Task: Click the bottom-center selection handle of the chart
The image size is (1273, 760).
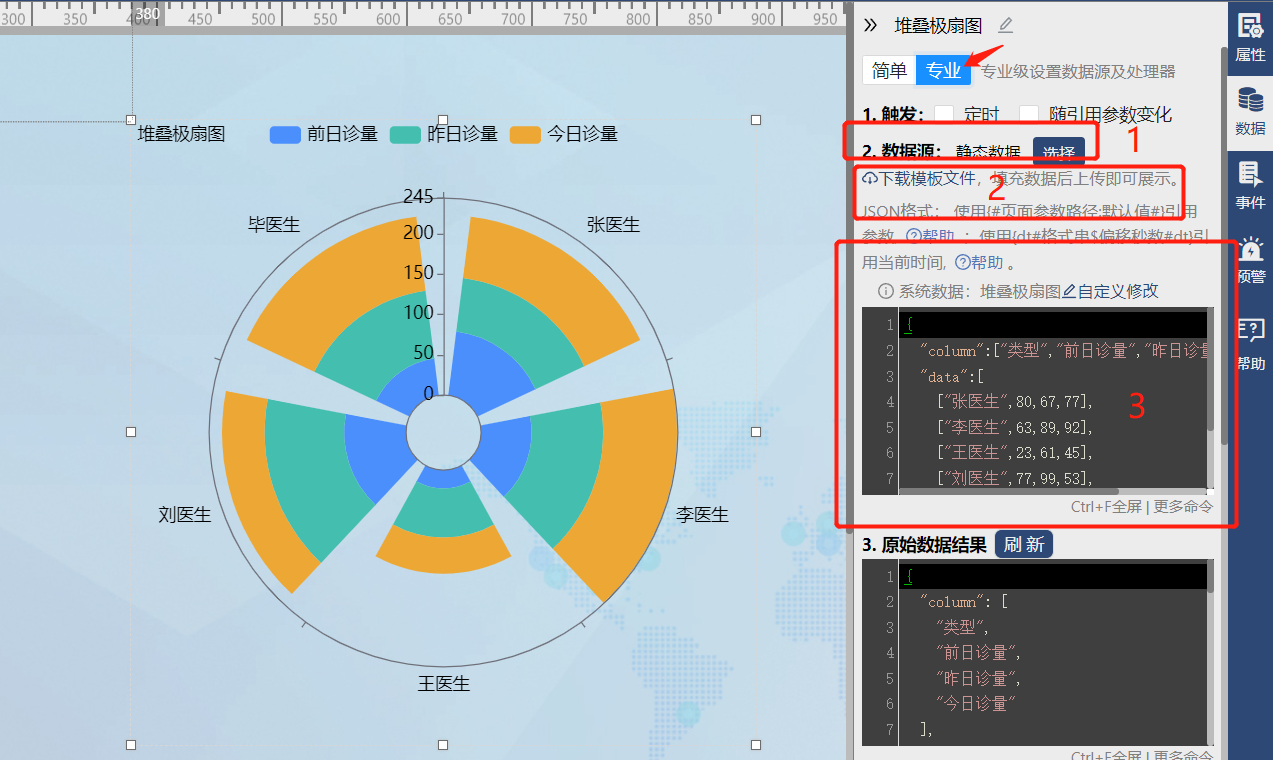Action: click(443, 745)
